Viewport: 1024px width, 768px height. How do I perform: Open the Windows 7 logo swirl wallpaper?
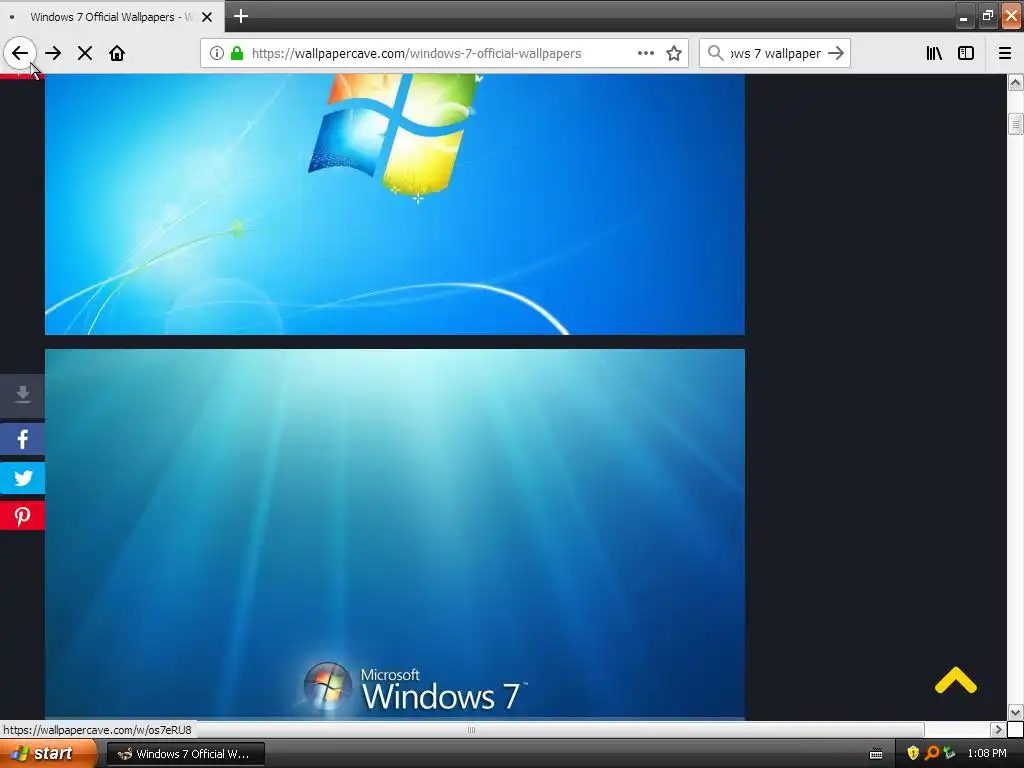[394, 204]
